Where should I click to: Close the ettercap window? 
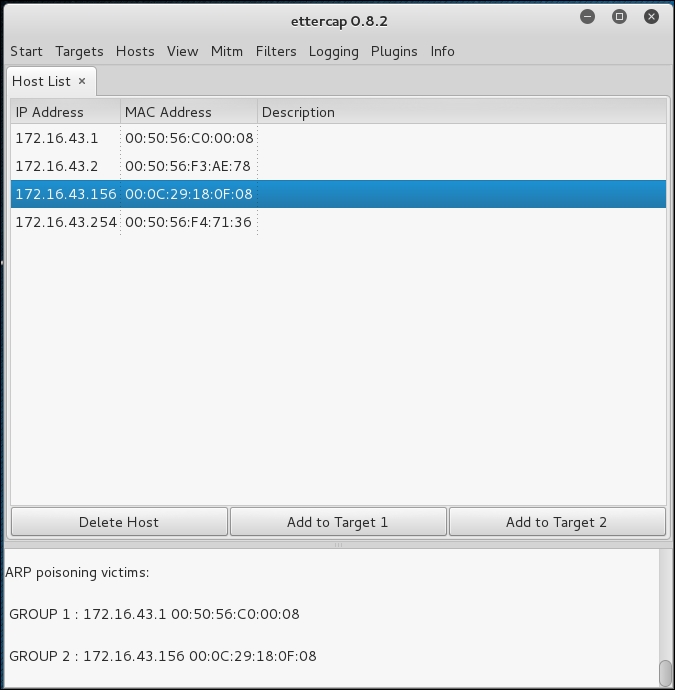(x=651, y=17)
